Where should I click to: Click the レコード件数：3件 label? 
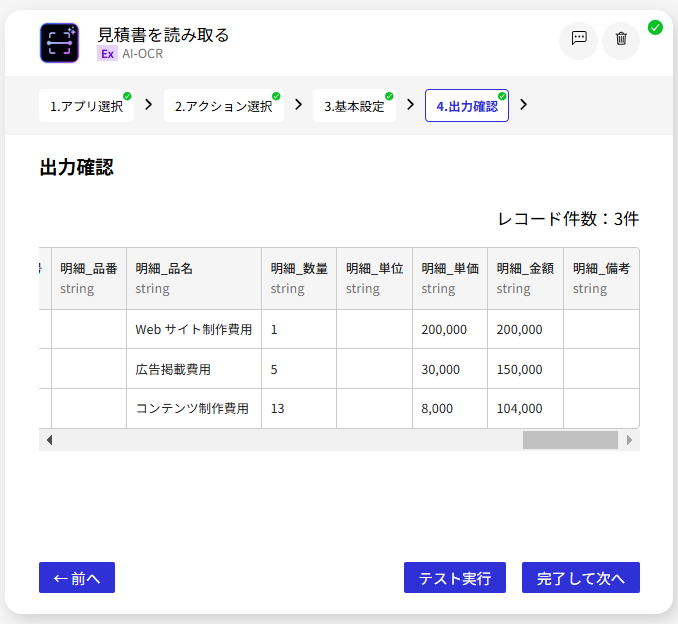pos(568,219)
